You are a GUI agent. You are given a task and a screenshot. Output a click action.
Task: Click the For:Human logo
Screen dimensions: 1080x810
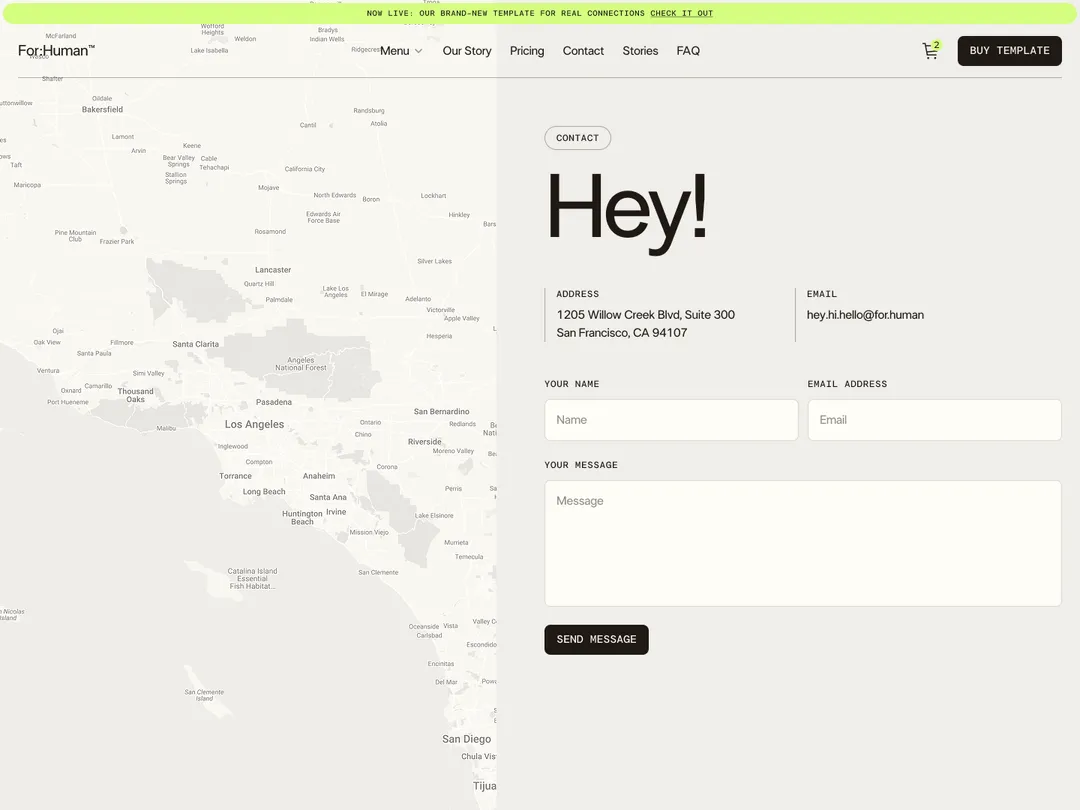[x=55, y=50]
